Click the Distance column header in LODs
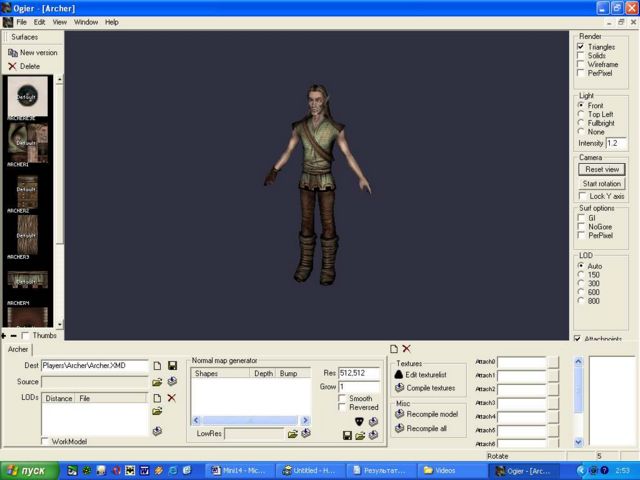The image size is (640, 480). (58, 398)
